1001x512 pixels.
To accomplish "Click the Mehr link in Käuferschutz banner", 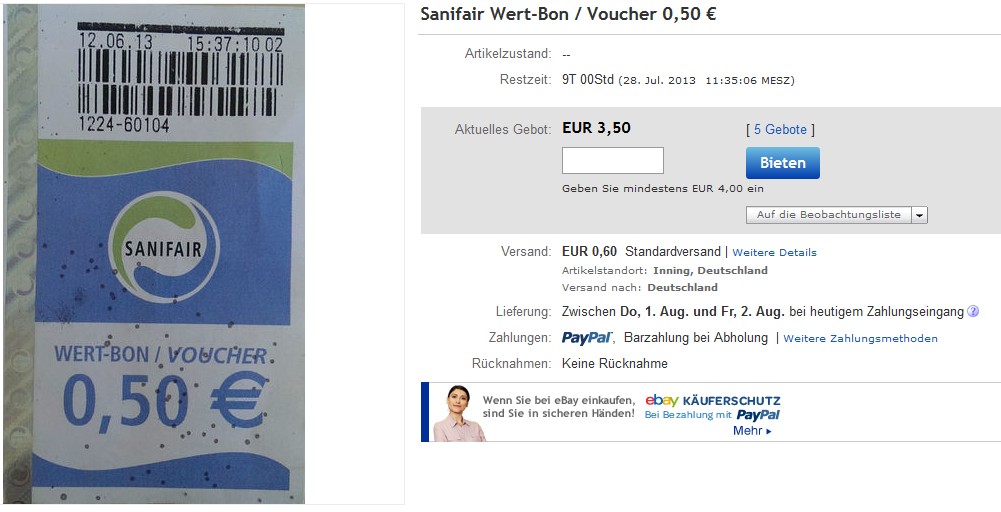I will 752,431.
